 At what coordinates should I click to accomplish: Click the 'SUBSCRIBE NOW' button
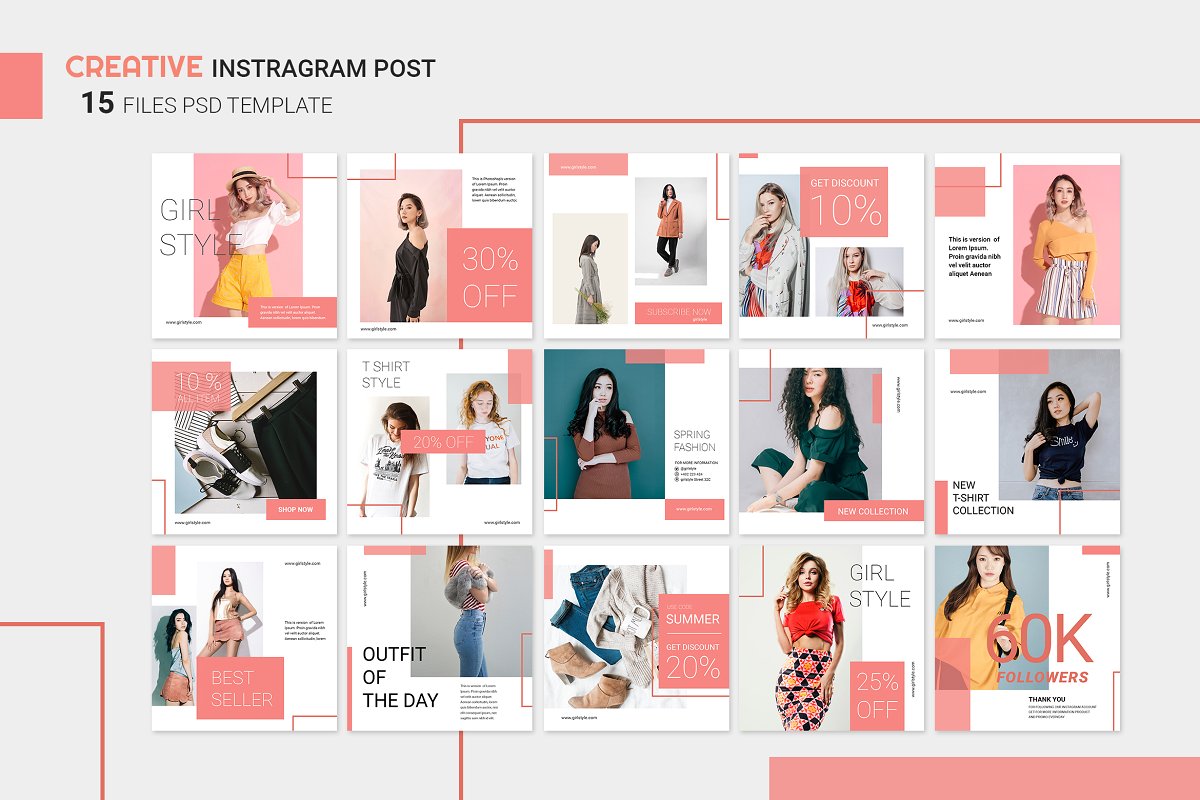678,313
